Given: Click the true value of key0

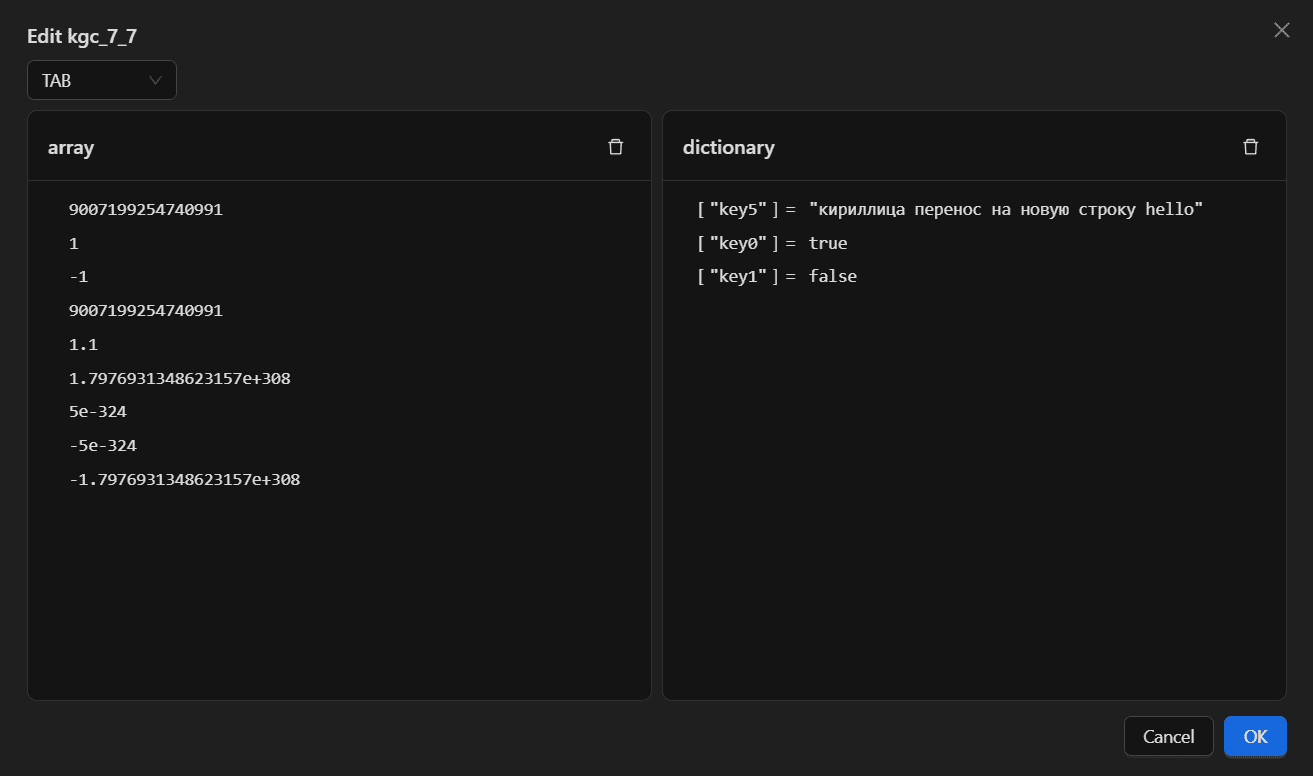Looking at the screenshot, I should click(828, 243).
